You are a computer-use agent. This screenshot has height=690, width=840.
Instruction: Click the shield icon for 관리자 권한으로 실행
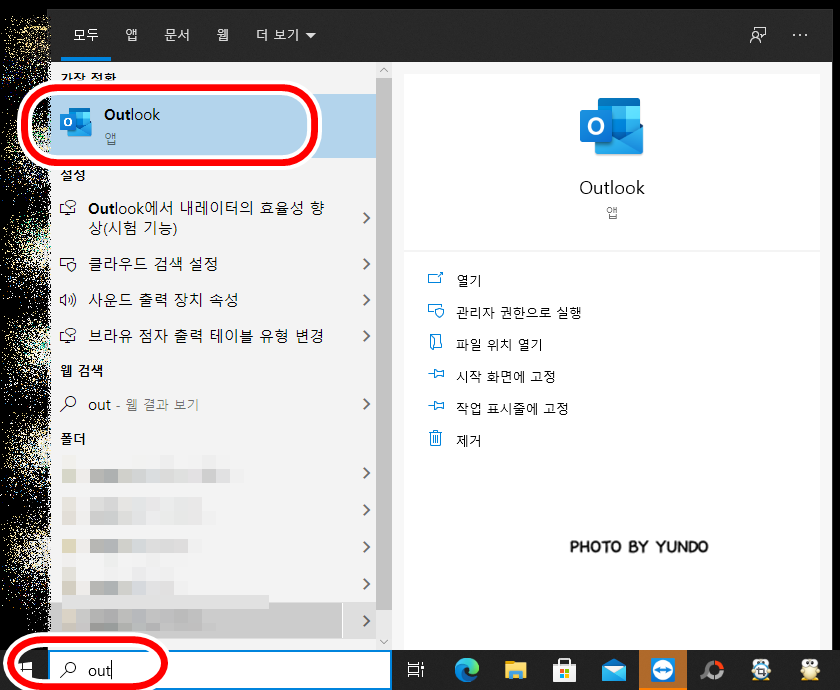(x=436, y=311)
